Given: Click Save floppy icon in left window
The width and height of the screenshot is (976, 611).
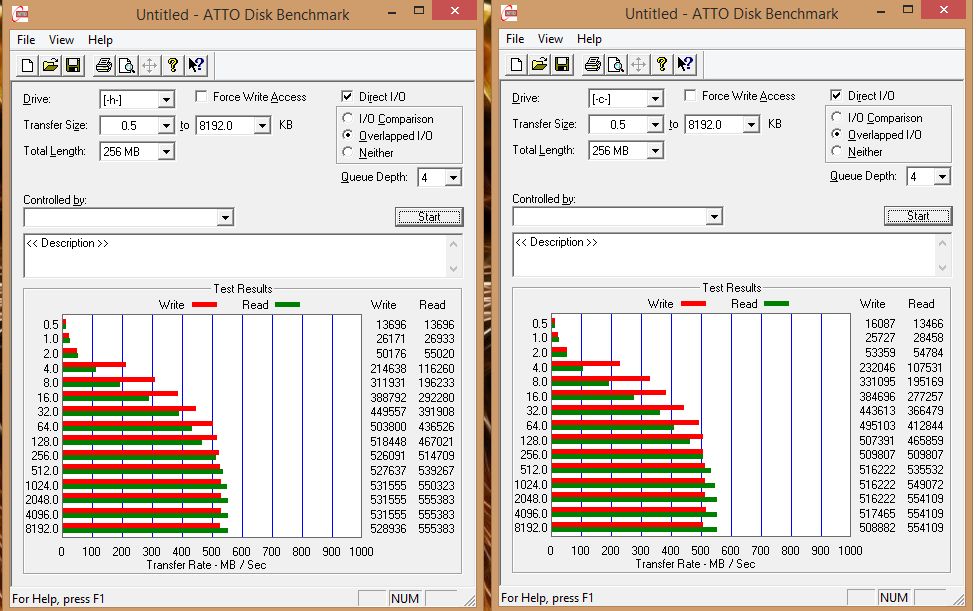Looking at the screenshot, I should pos(73,65).
